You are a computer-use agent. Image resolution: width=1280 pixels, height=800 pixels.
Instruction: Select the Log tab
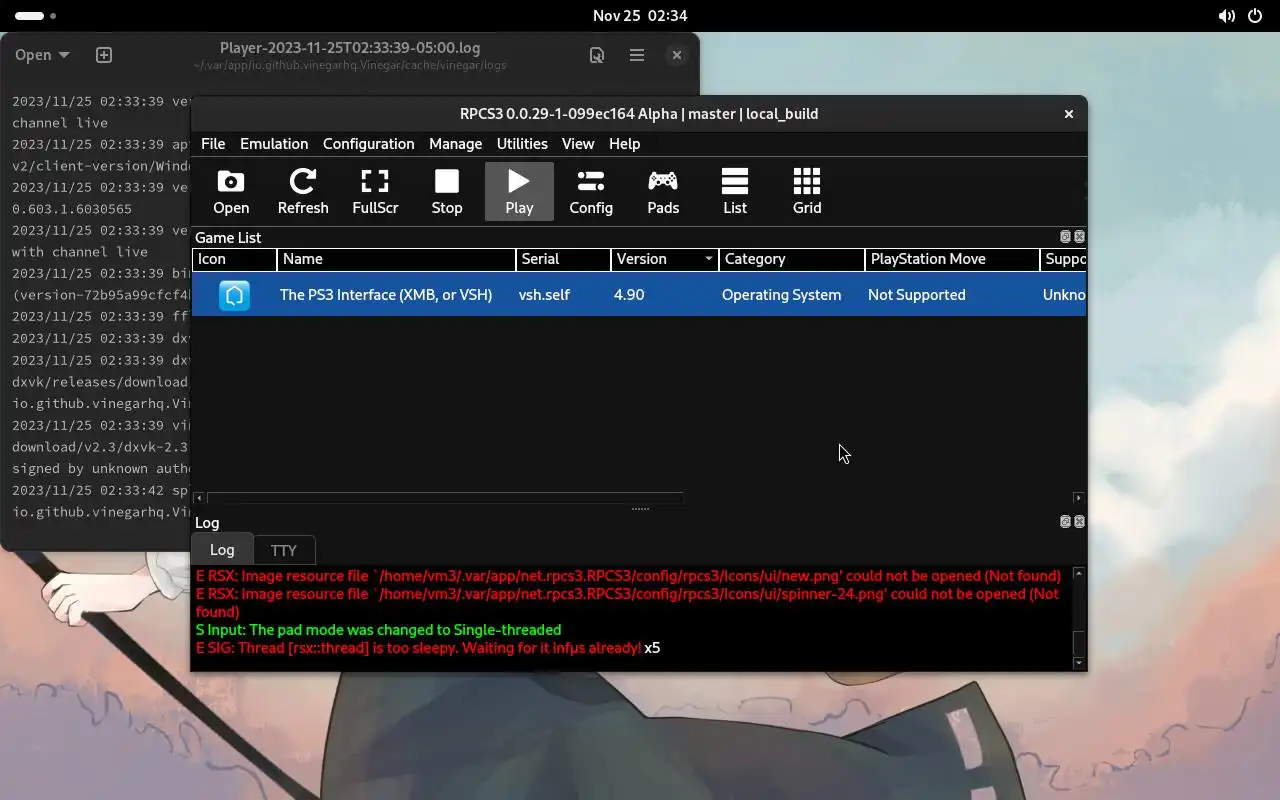point(222,550)
